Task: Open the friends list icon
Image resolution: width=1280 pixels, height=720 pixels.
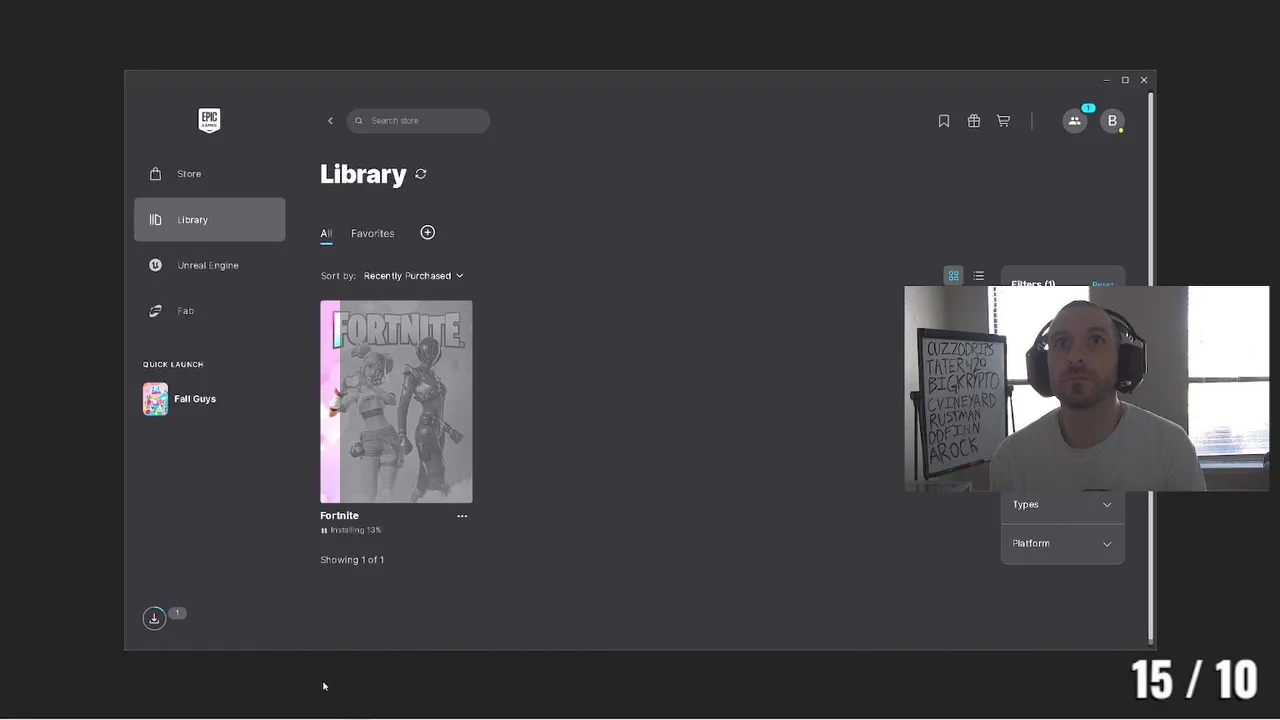Action: point(1074,121)
